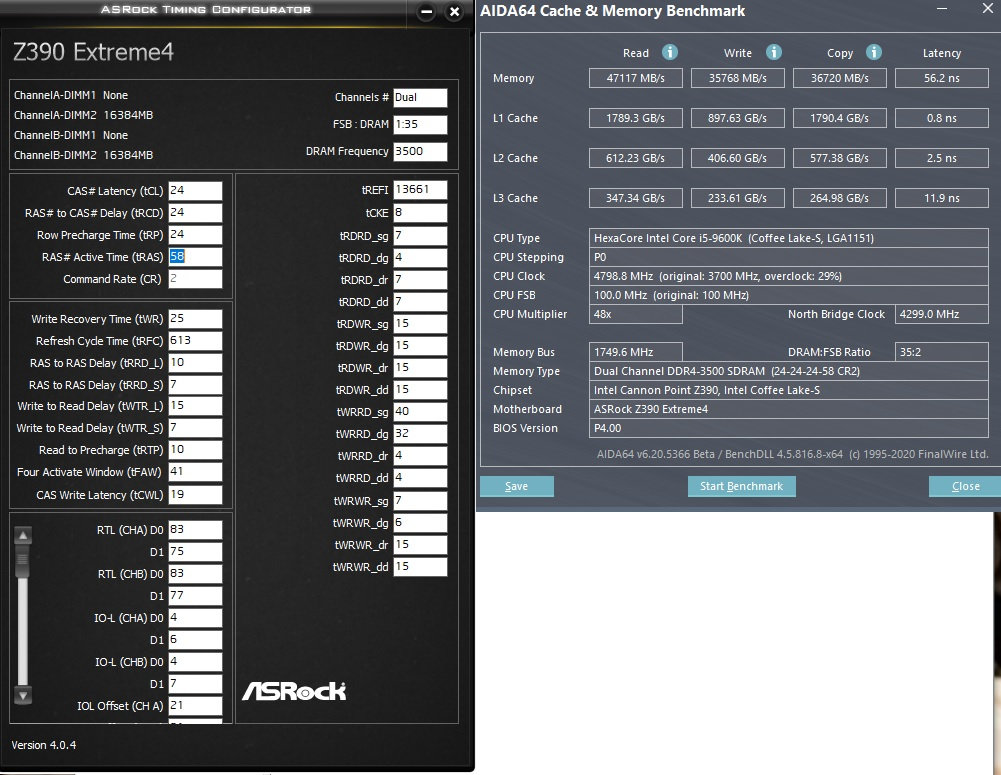Click the scroll down arrow in RTL panel
1001x775 pixels.
pyautogui.click(x=23, y=695)
